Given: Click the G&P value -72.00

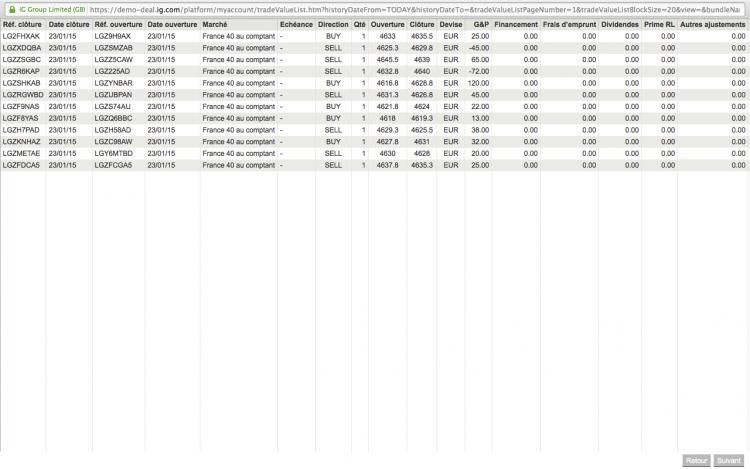Looking at the screenshot, I should [x=479, y=71].
